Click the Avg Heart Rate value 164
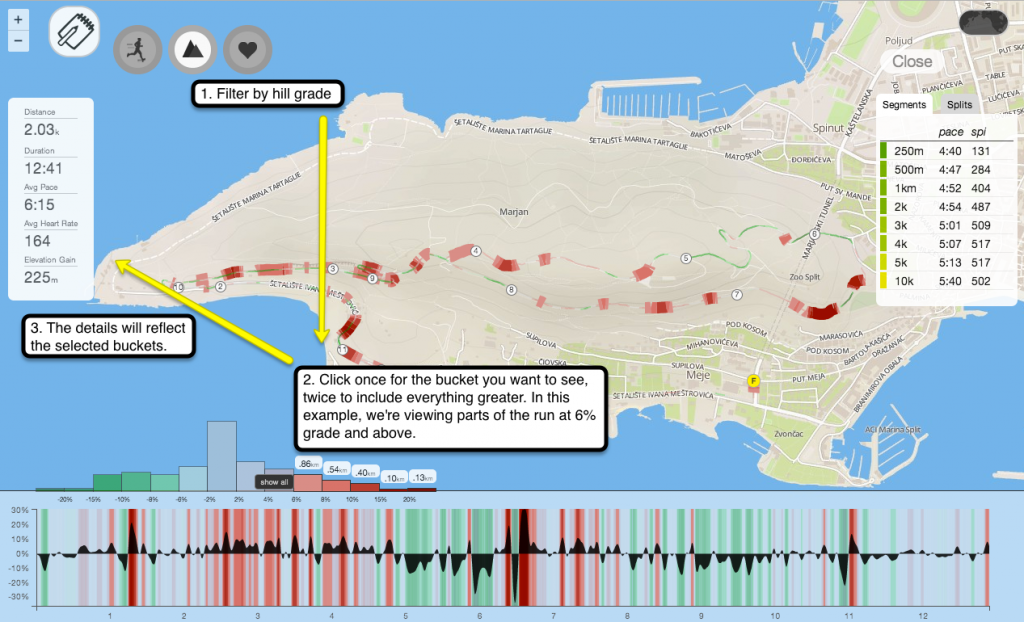 (x=37, y=241)
